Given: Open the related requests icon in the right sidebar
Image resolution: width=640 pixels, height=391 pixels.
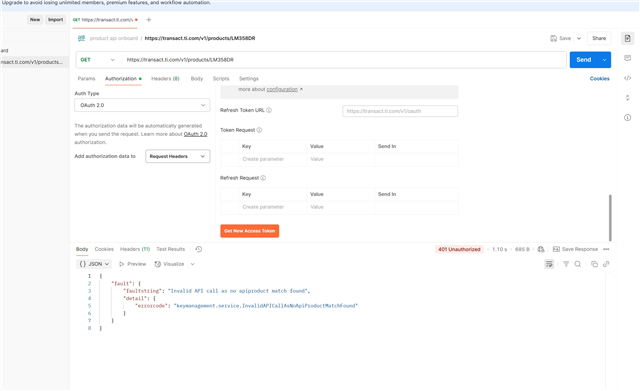Looking at the screenshot, I should point(627,98).
